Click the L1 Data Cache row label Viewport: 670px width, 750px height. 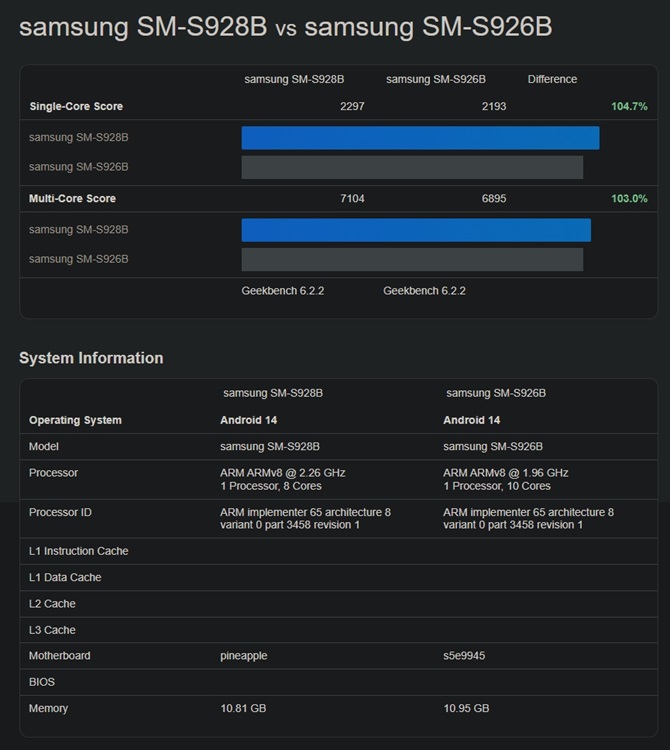[x=65, y=577]
